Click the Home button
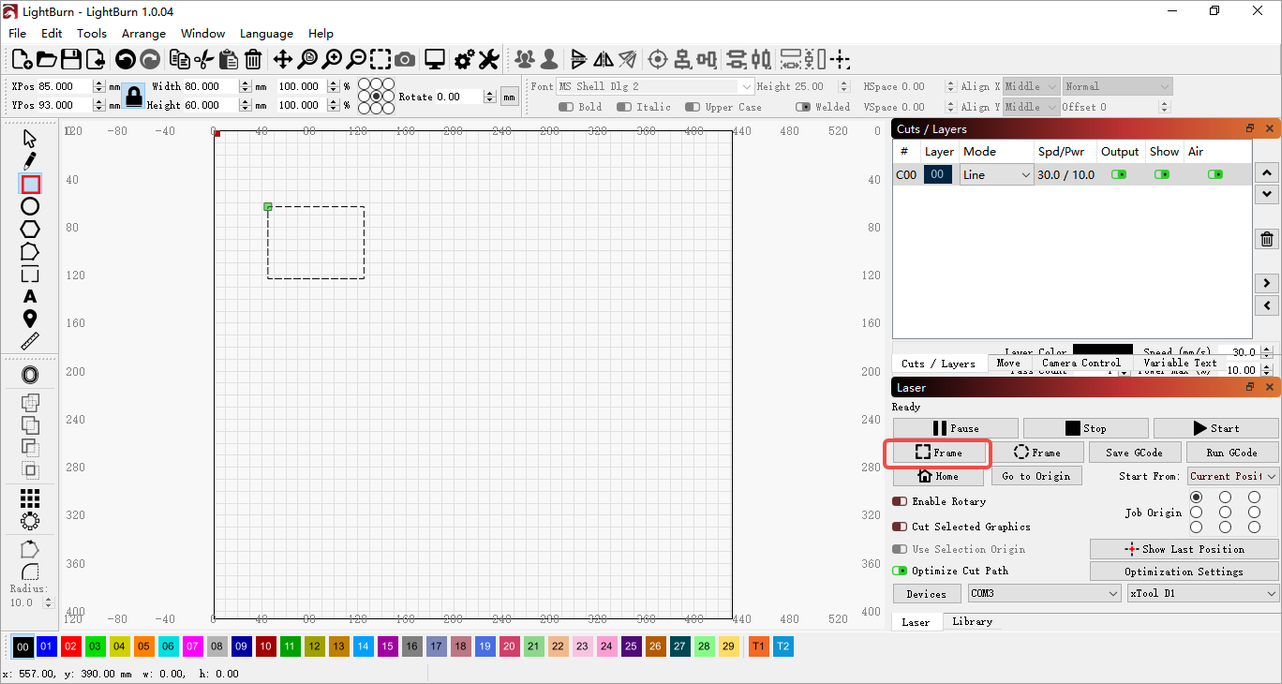This screenshot has width=1282, height=684. [x=938, y=476]
